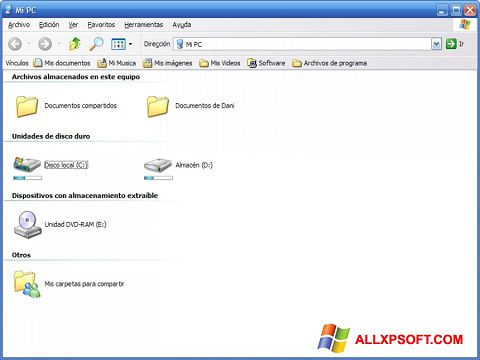Click the Forward navigation arrow
Screen dimensions: 480x360
point(45,44)
